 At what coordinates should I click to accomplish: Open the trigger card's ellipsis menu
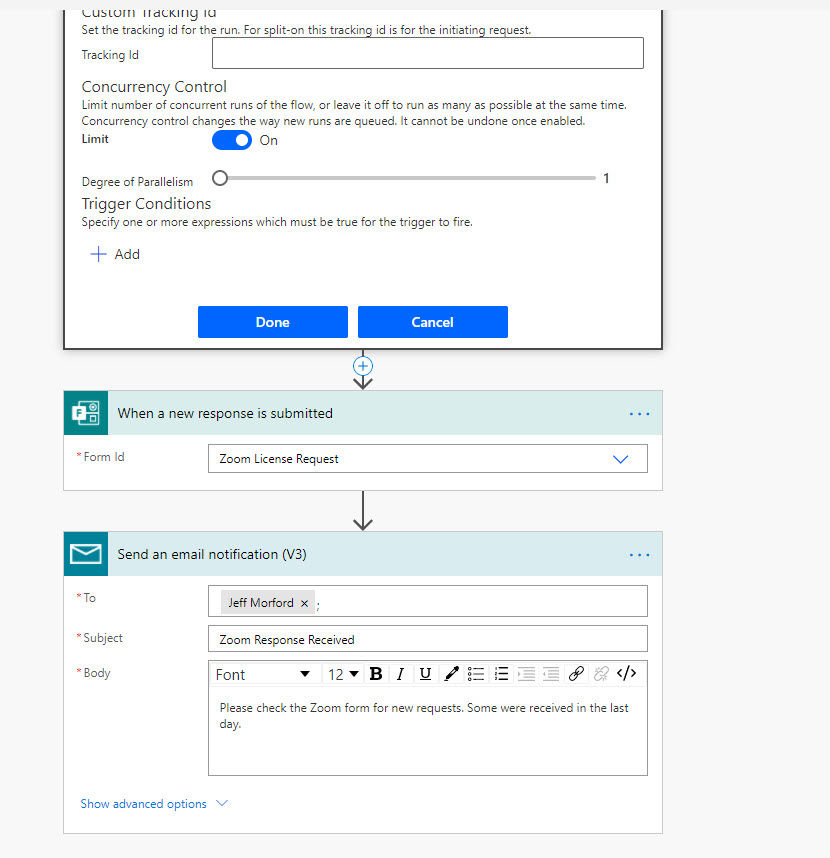640,414
